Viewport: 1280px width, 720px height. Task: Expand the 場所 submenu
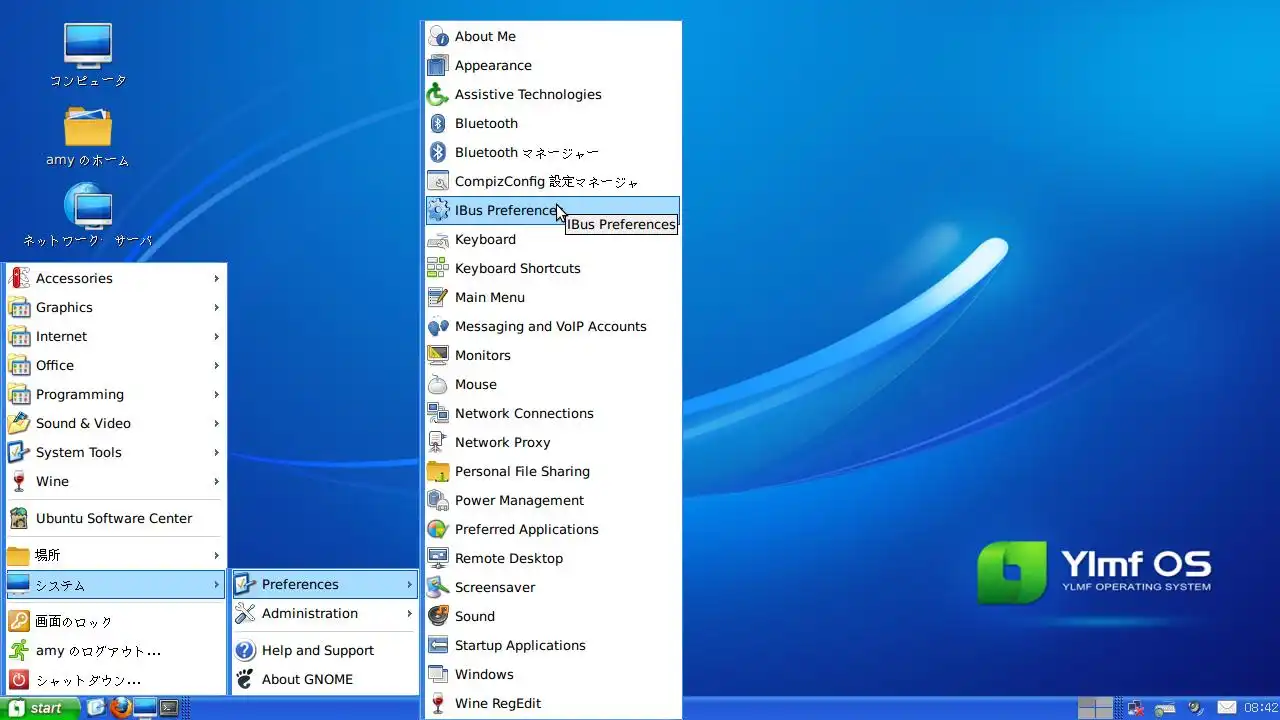coord(115,555)
